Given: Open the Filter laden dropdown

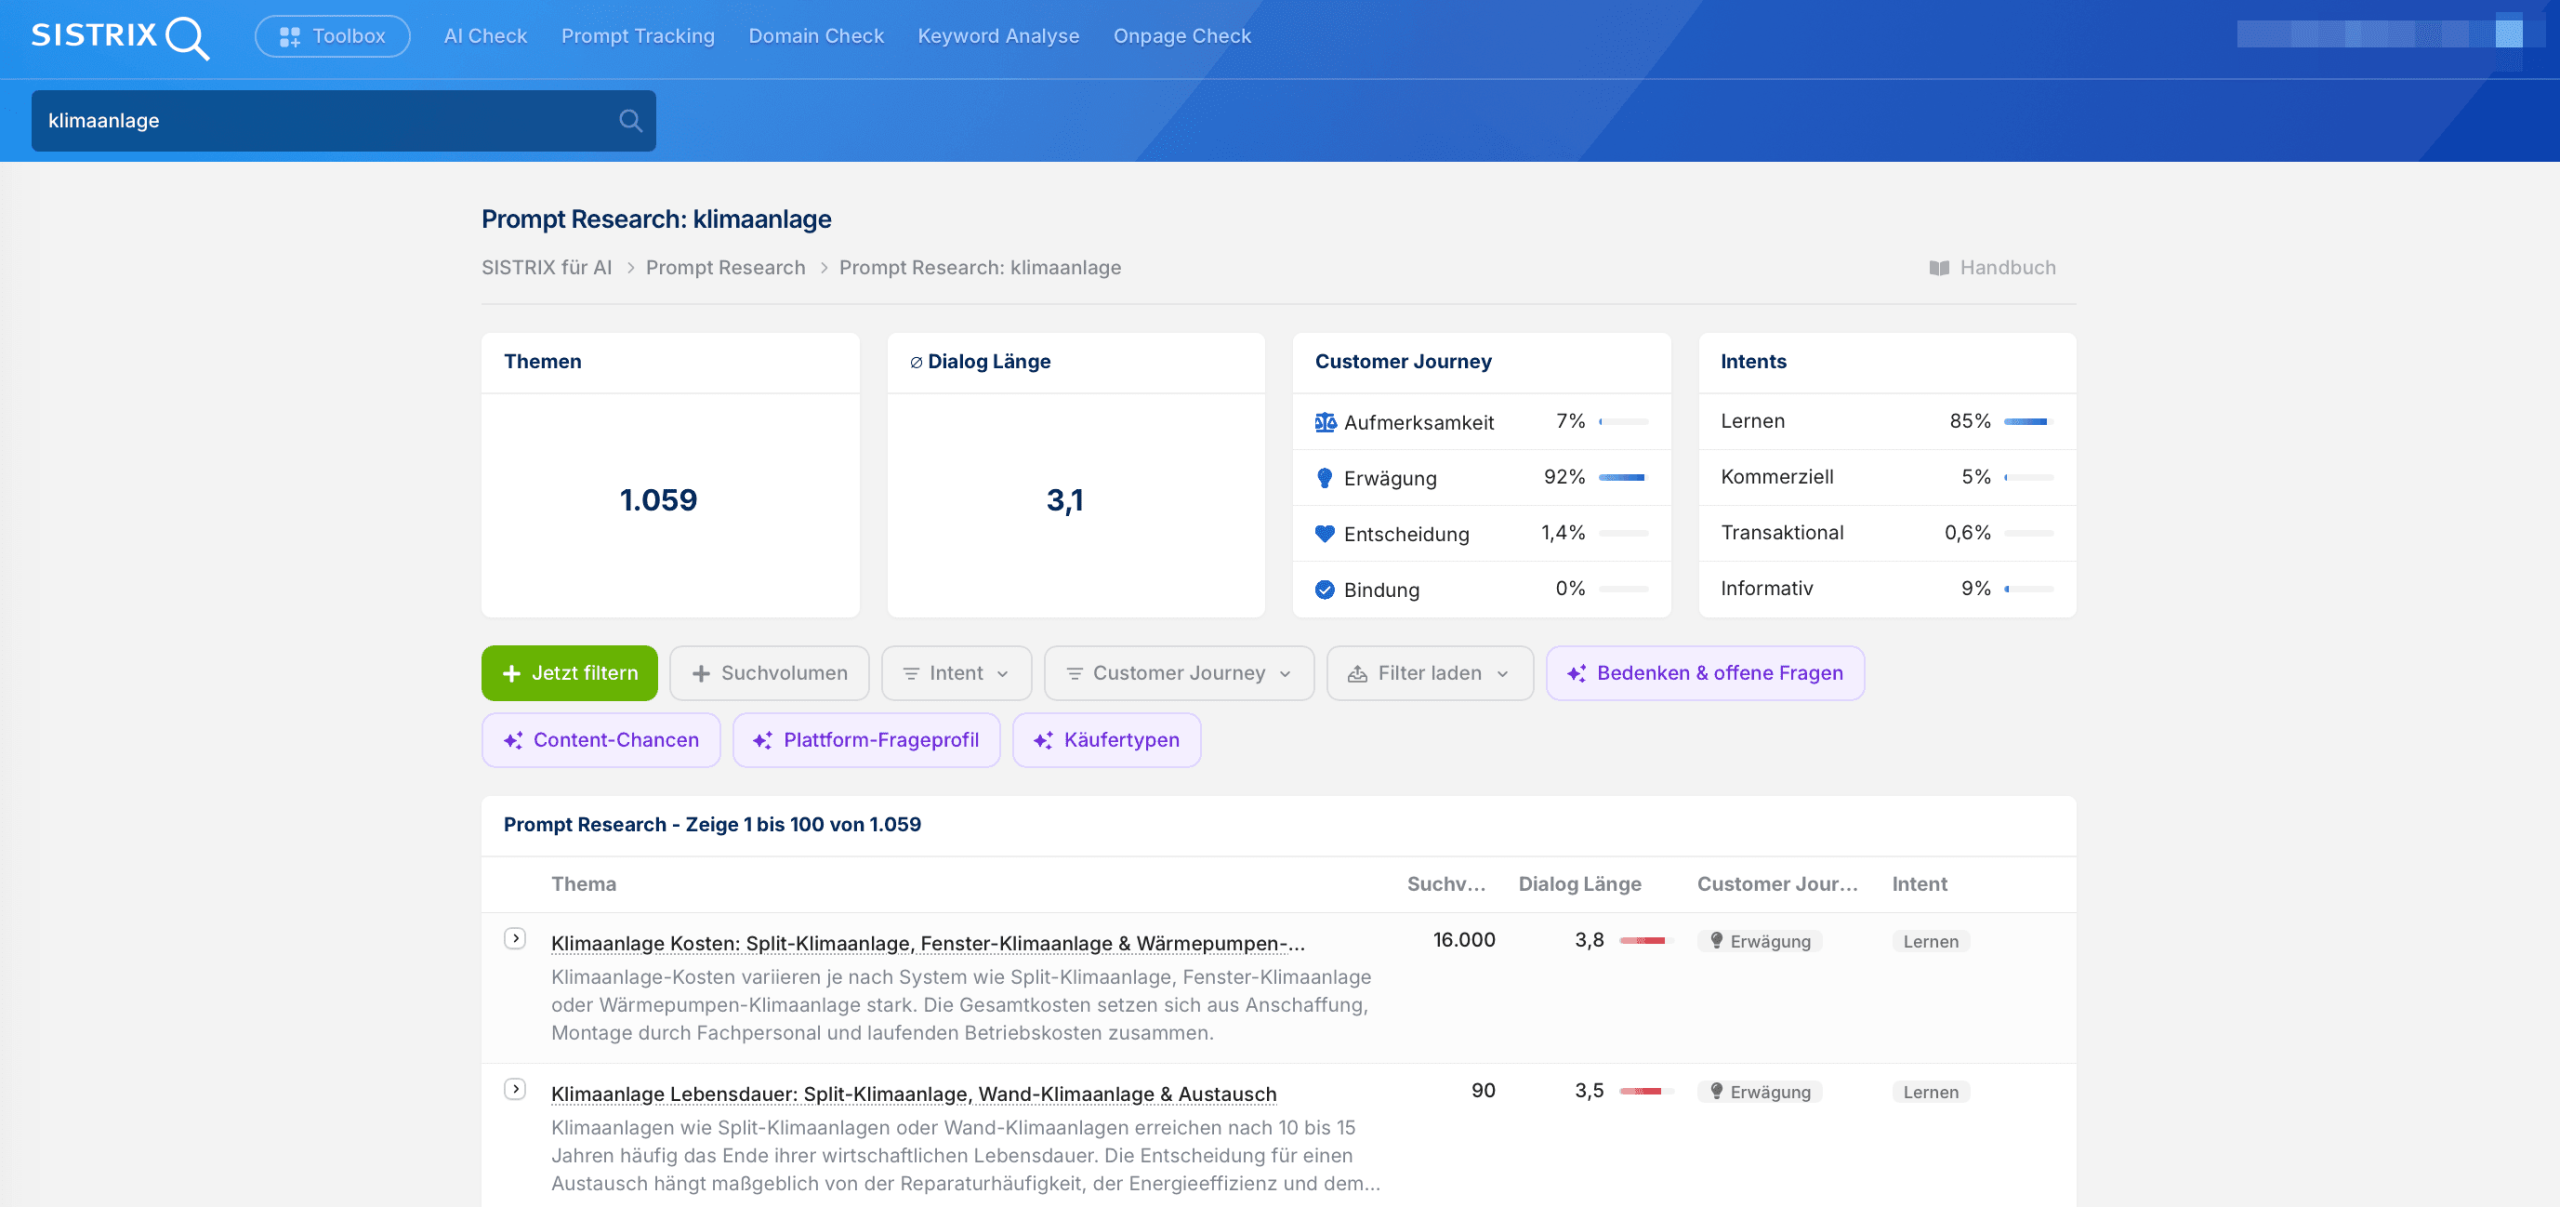Looking at the screenshot, I should coord(1430,673).
